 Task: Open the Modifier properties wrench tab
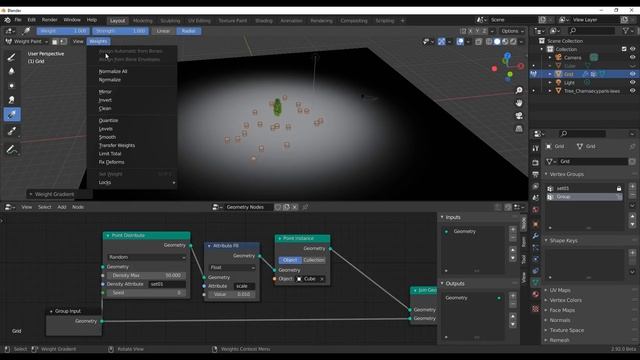536,236
